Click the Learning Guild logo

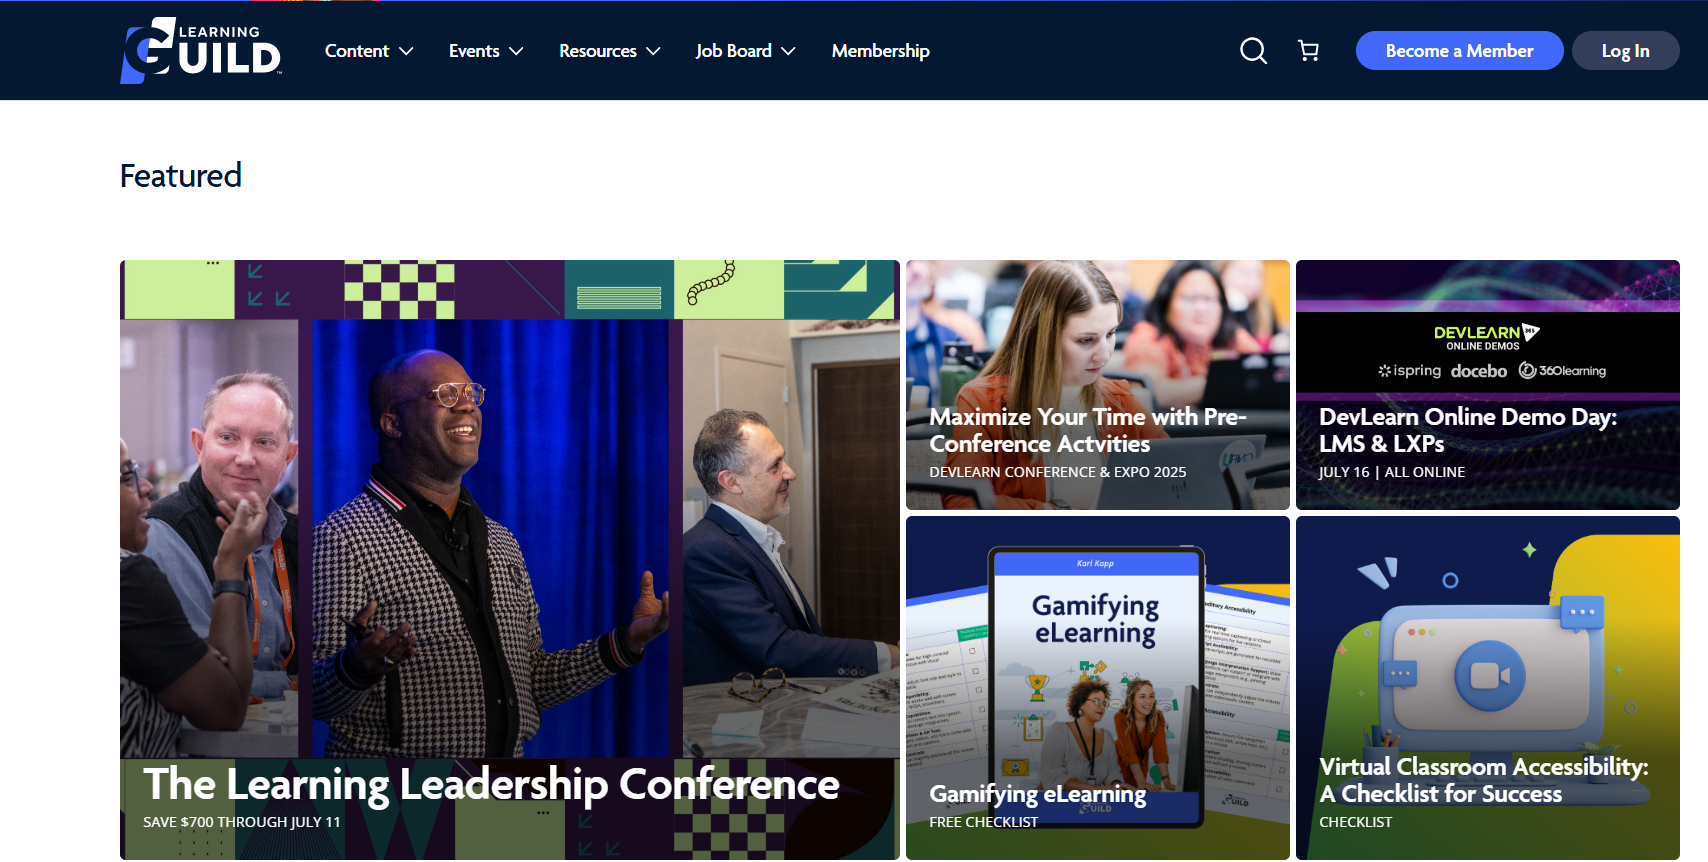click(201, 50)
